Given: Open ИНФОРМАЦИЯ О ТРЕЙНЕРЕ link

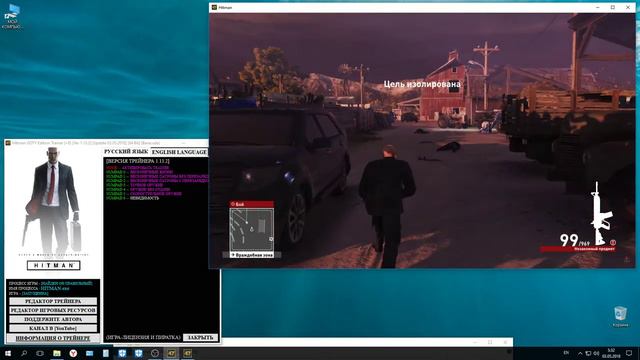Looking at the screenshot, I should tap(53, 338).
